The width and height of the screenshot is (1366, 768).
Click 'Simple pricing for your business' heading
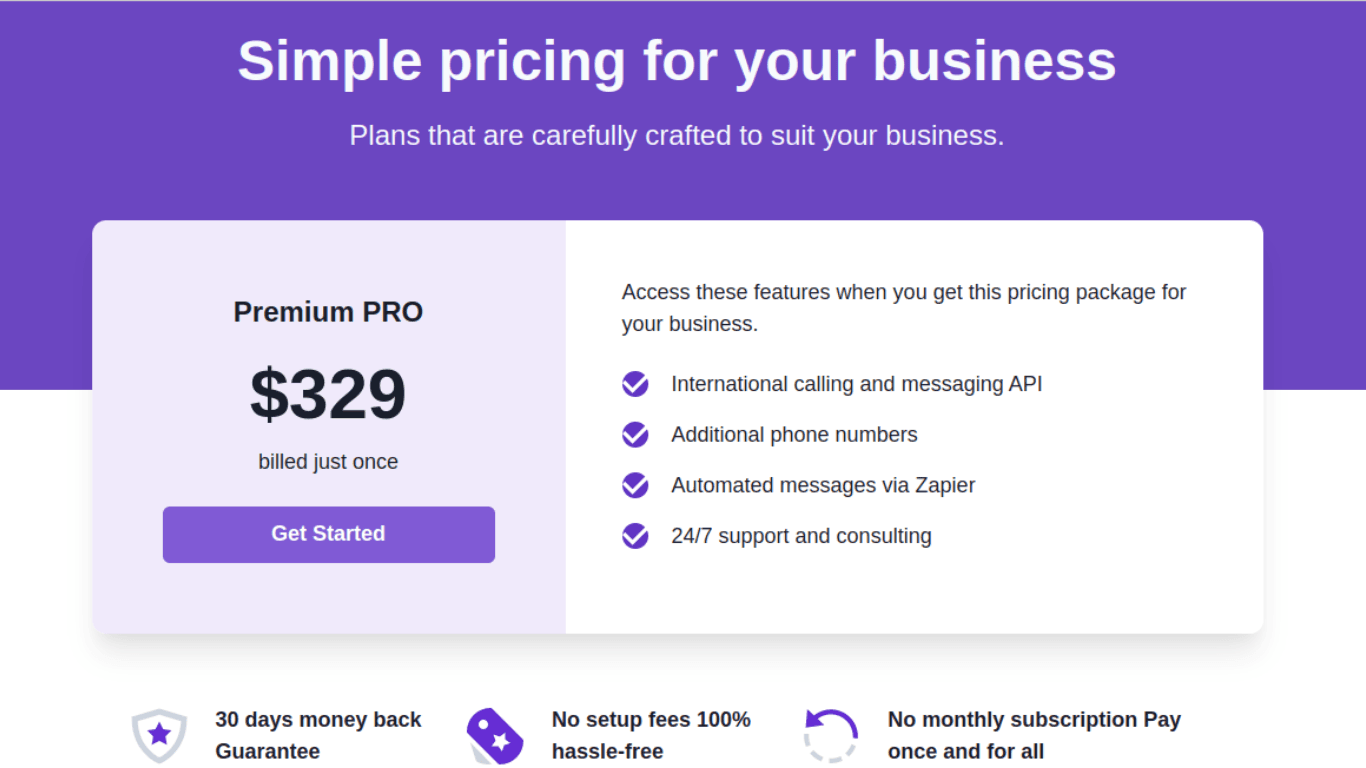[x=677, y=60]
